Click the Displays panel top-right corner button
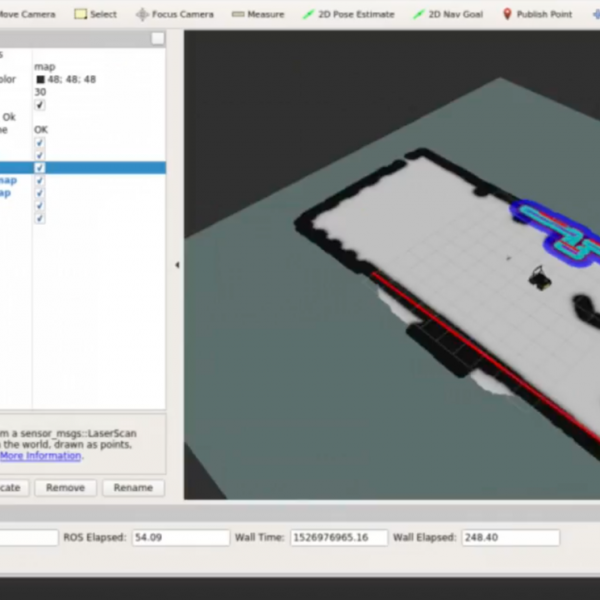Screen dimensions: 600x600 click(158, 39)
